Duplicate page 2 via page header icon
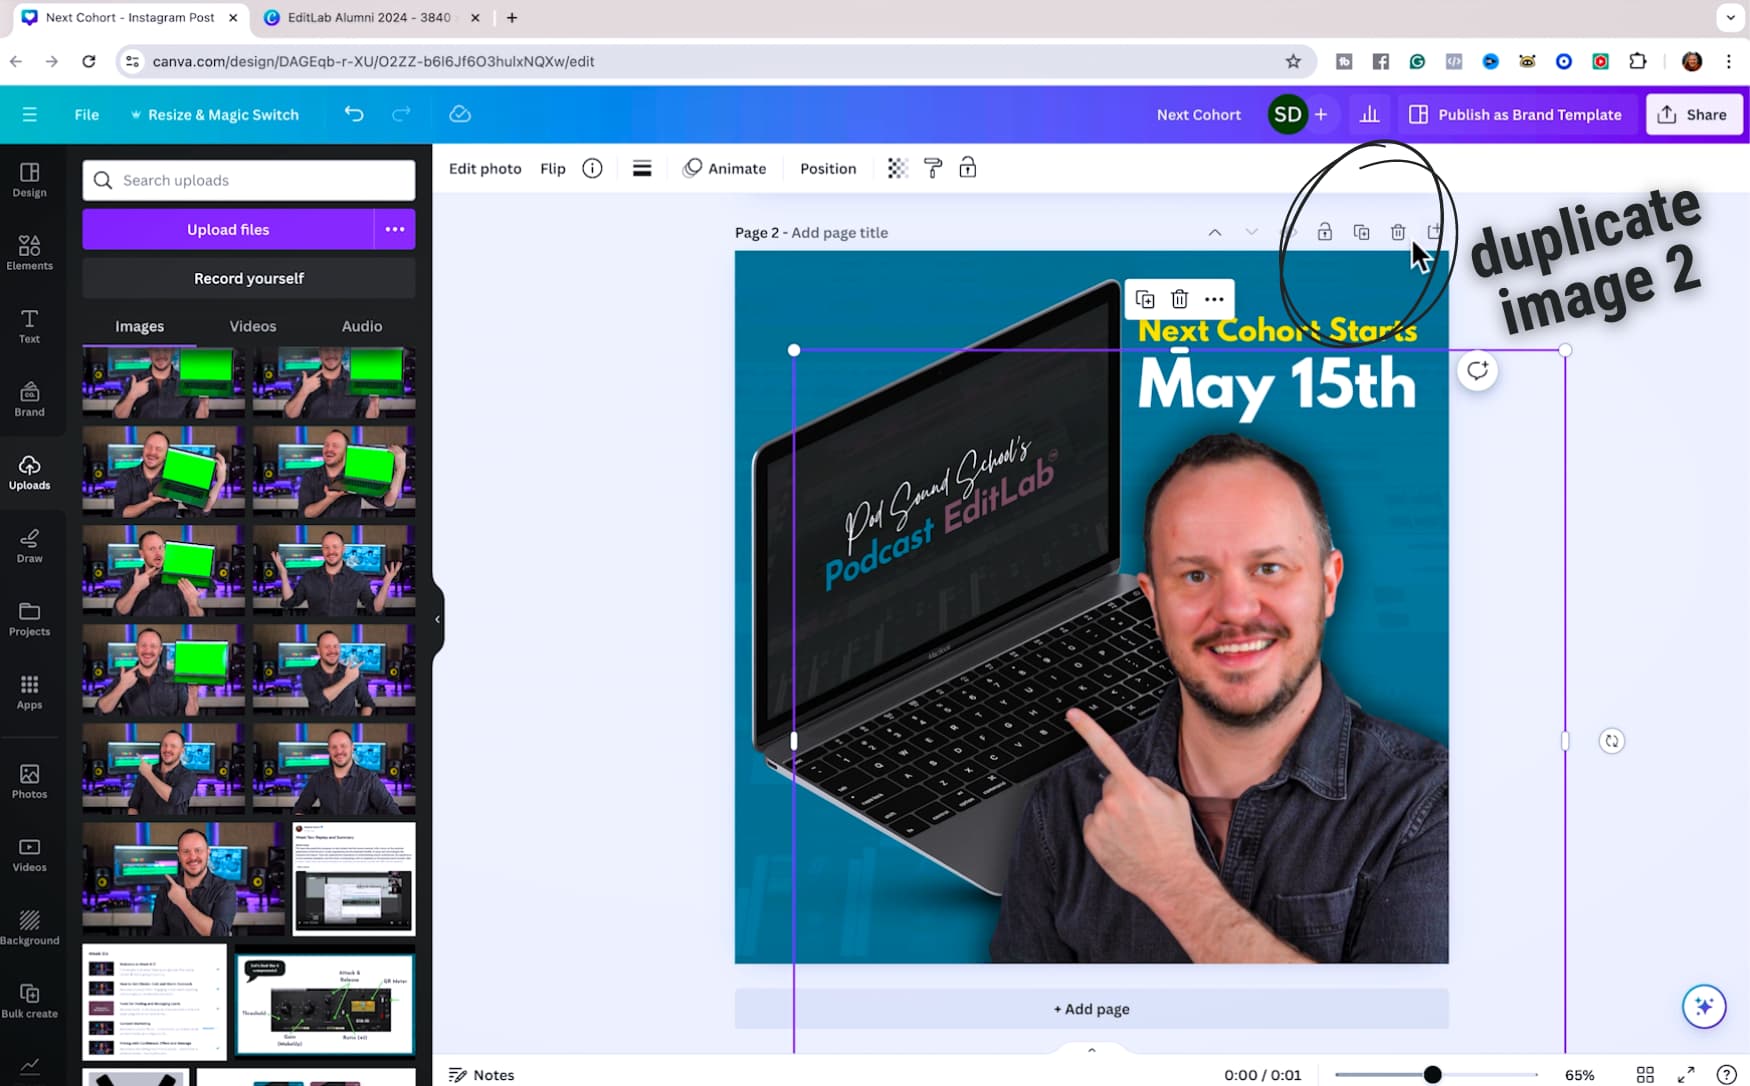The width and height of the screenshot is (1750, 1086). point(1361,232)
